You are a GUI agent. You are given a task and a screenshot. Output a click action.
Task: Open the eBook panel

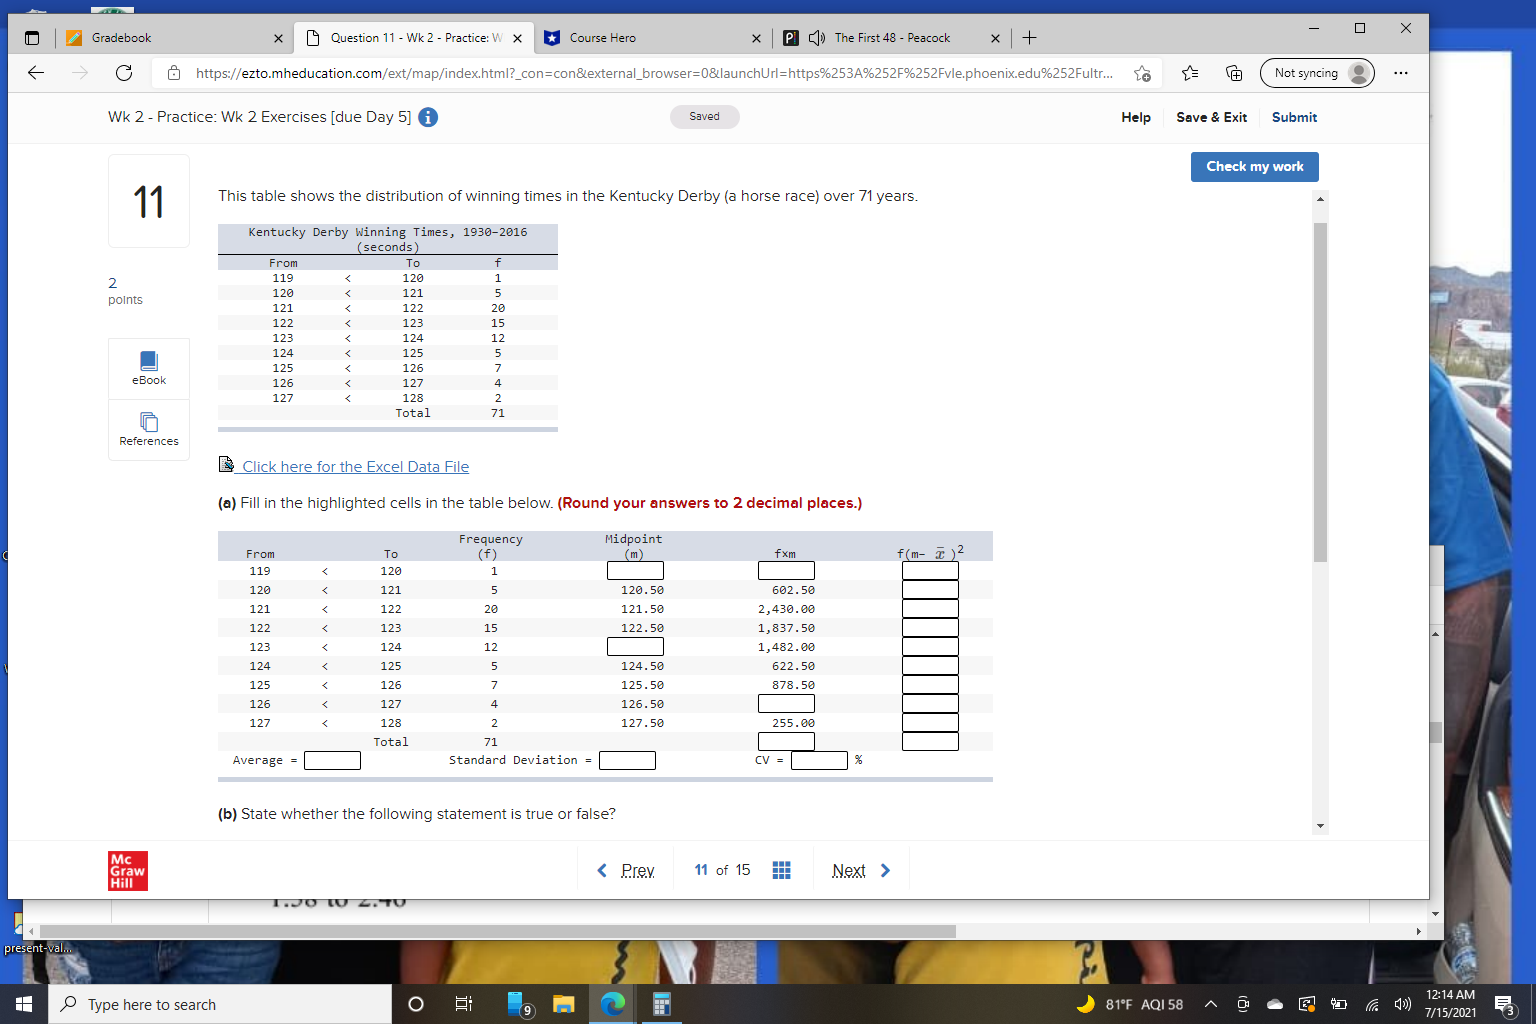(x=148, y=368)
